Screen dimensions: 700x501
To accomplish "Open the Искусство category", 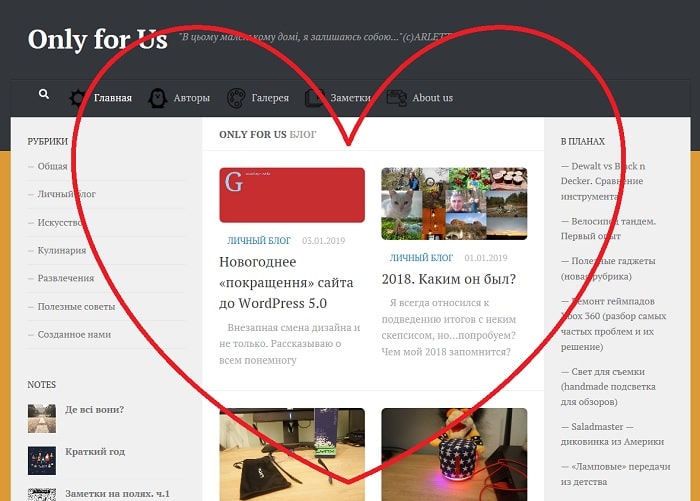I will [x=60, y=222].
